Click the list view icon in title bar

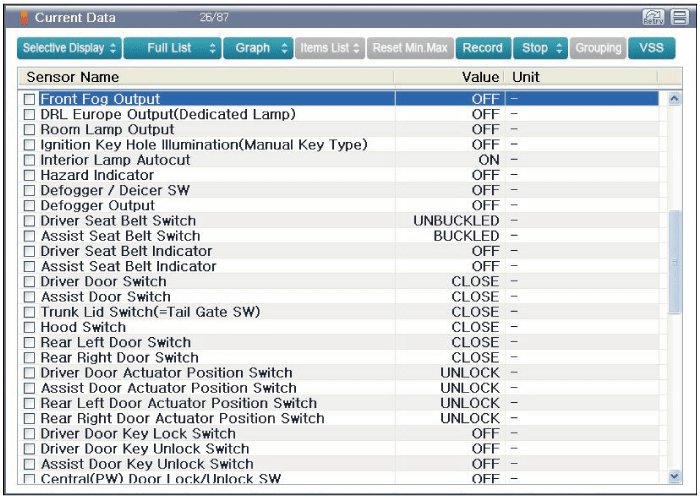[x=679, y=18]
